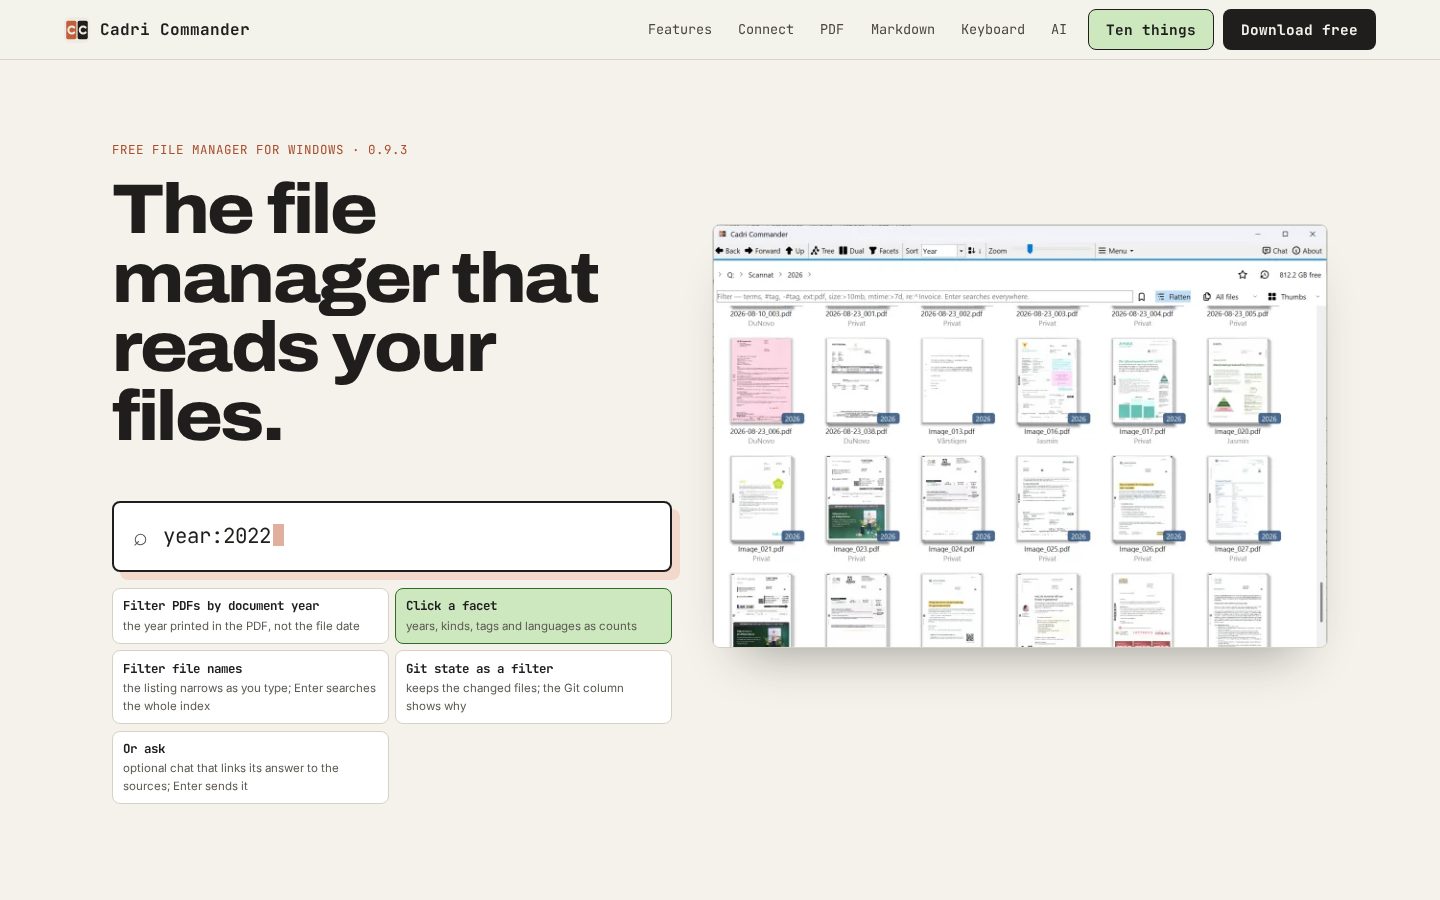
Task: Toggle Dual pane mode in the preview toolbar
Action: pyautogui.click(x=851, y=251)
